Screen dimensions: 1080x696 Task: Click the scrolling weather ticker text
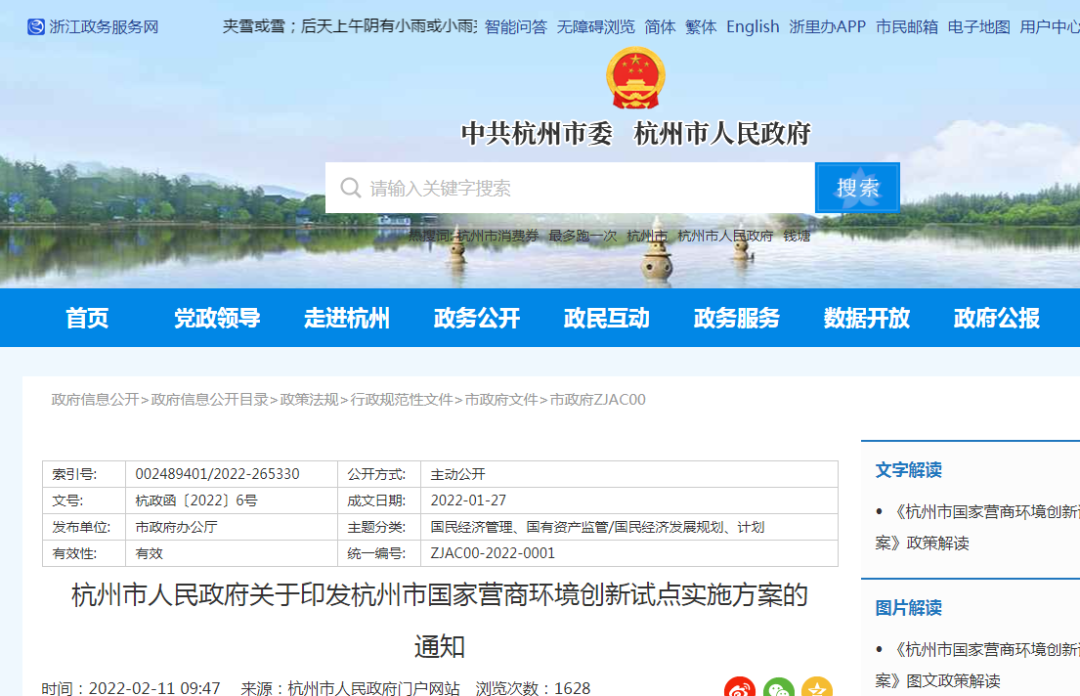tap(350, 27)
